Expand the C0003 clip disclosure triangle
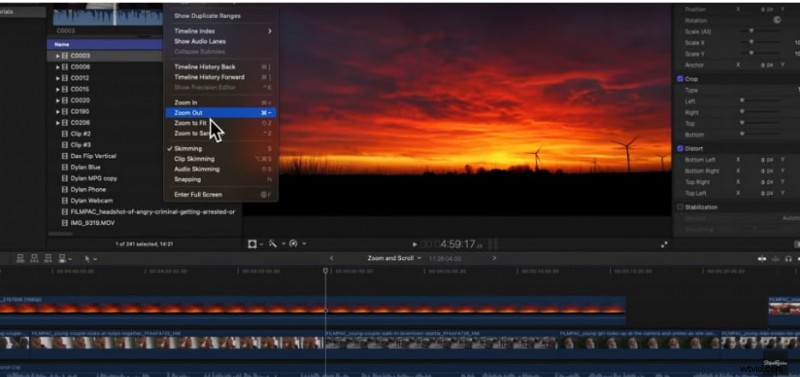Viewport: 800px width, 377px height. (58, 56)
